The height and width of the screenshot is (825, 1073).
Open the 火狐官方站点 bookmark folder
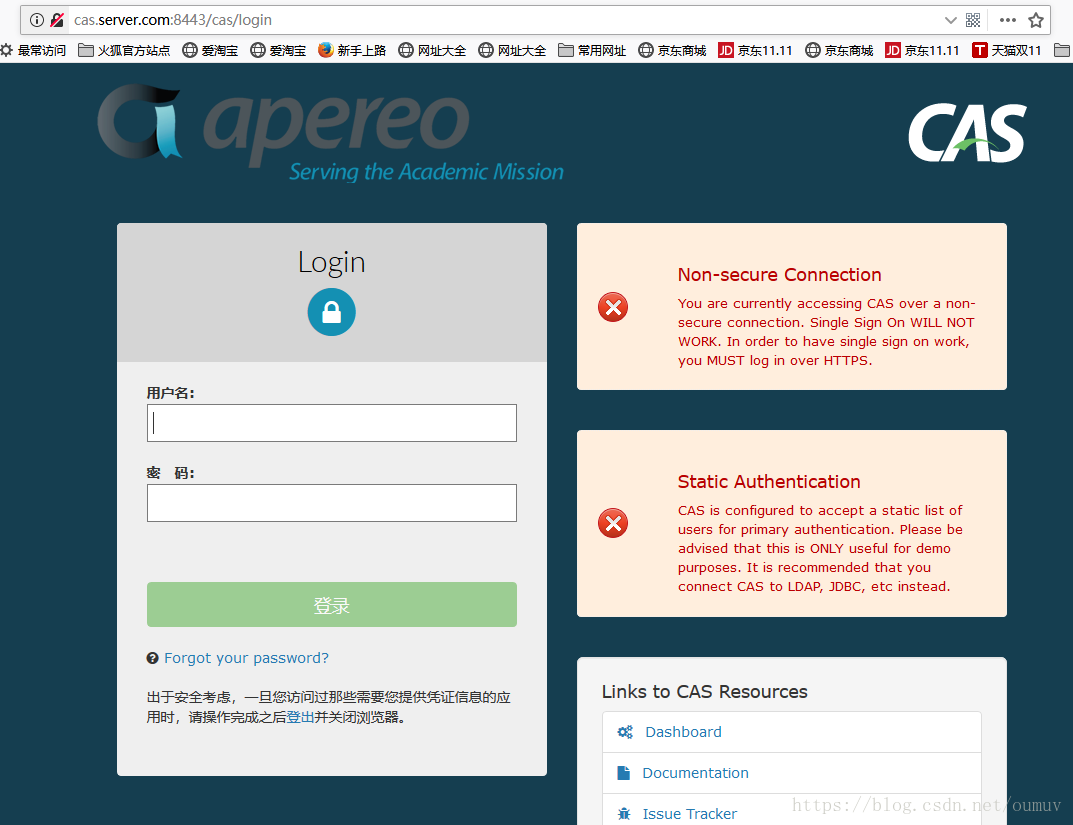click(125, 50)
